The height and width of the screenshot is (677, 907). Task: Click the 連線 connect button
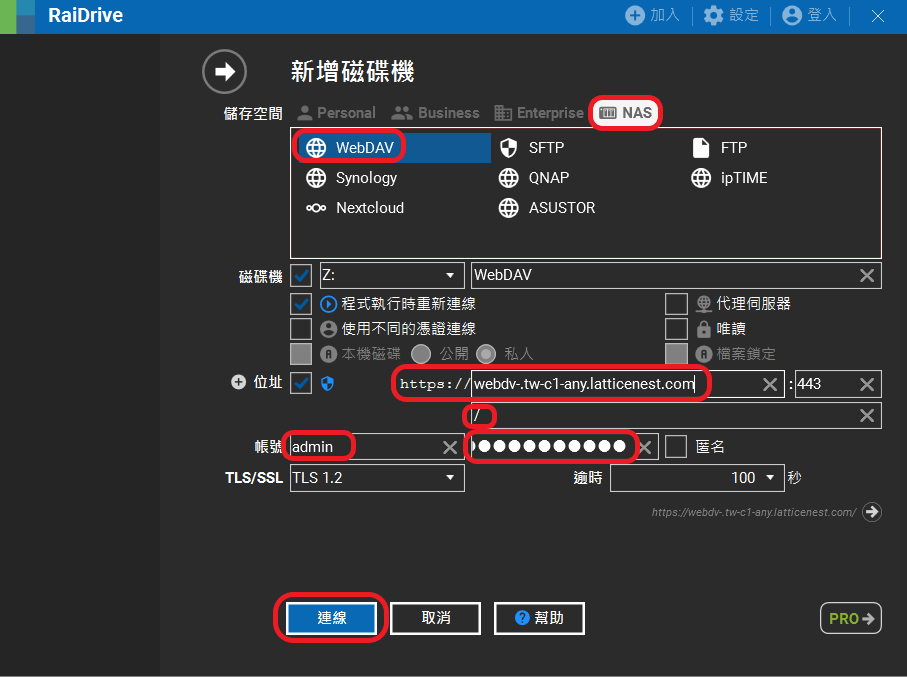point(331,618)
